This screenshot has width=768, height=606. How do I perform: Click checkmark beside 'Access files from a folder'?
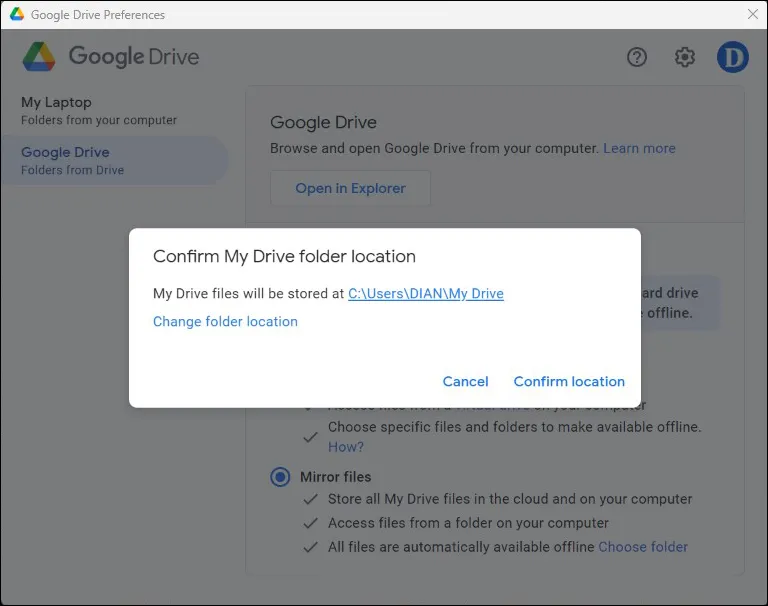pos(311,523)
